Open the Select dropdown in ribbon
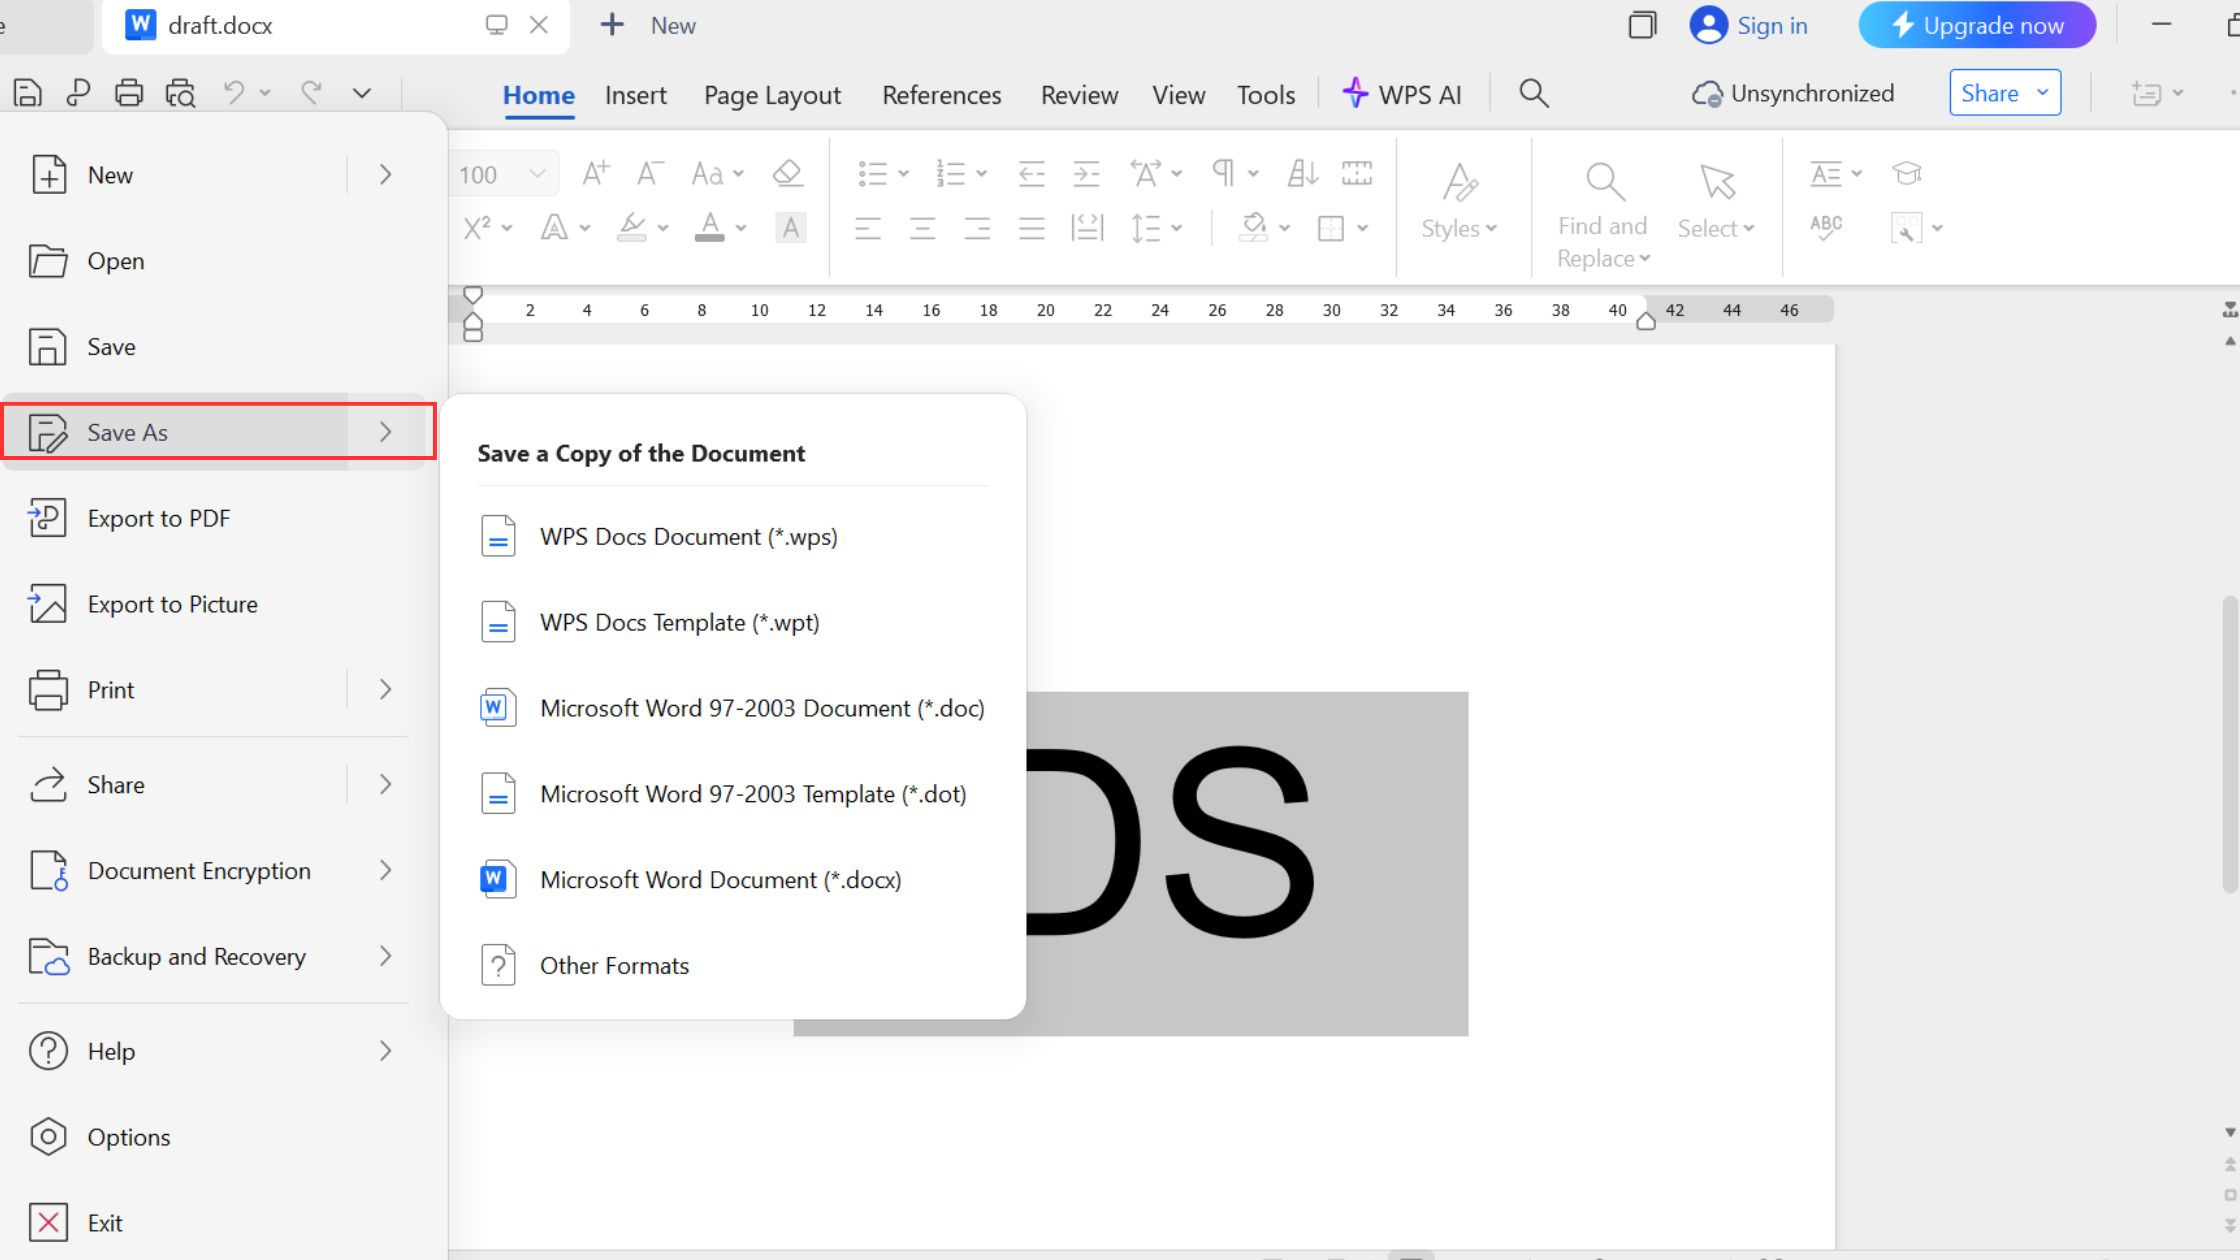The height and width of the screenshot is (1260, 2240). point(1716,229)
